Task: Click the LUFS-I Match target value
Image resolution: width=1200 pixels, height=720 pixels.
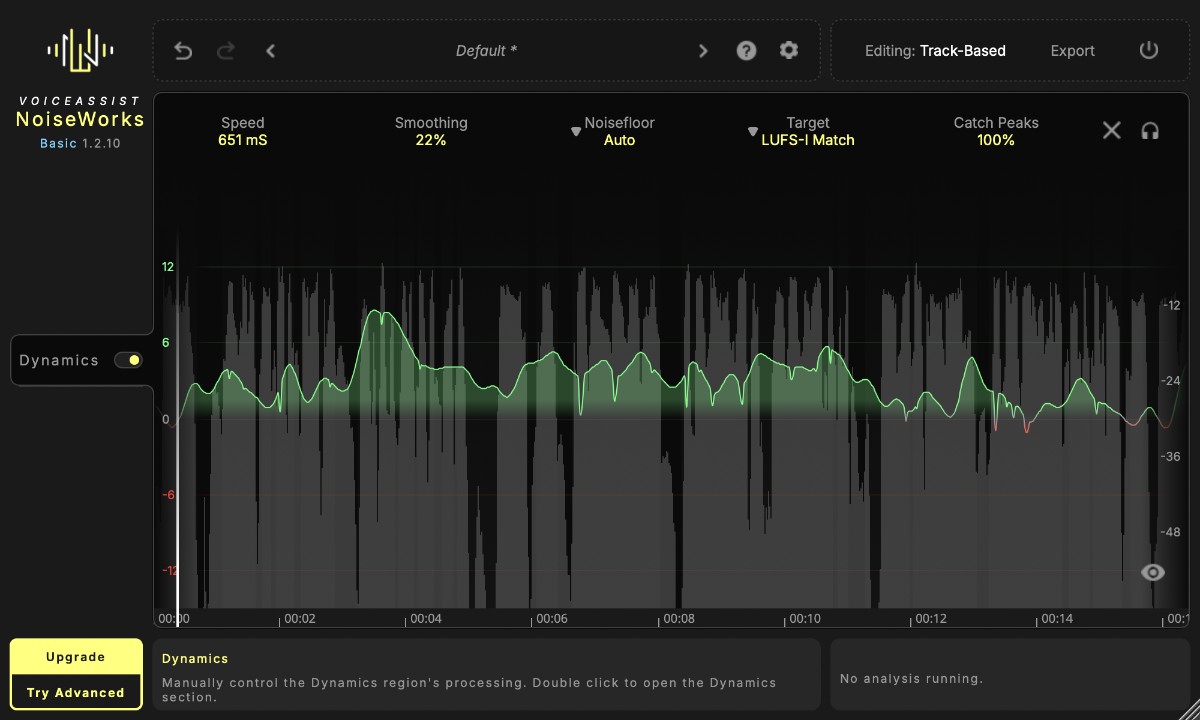Action: (x=808, y=140)
